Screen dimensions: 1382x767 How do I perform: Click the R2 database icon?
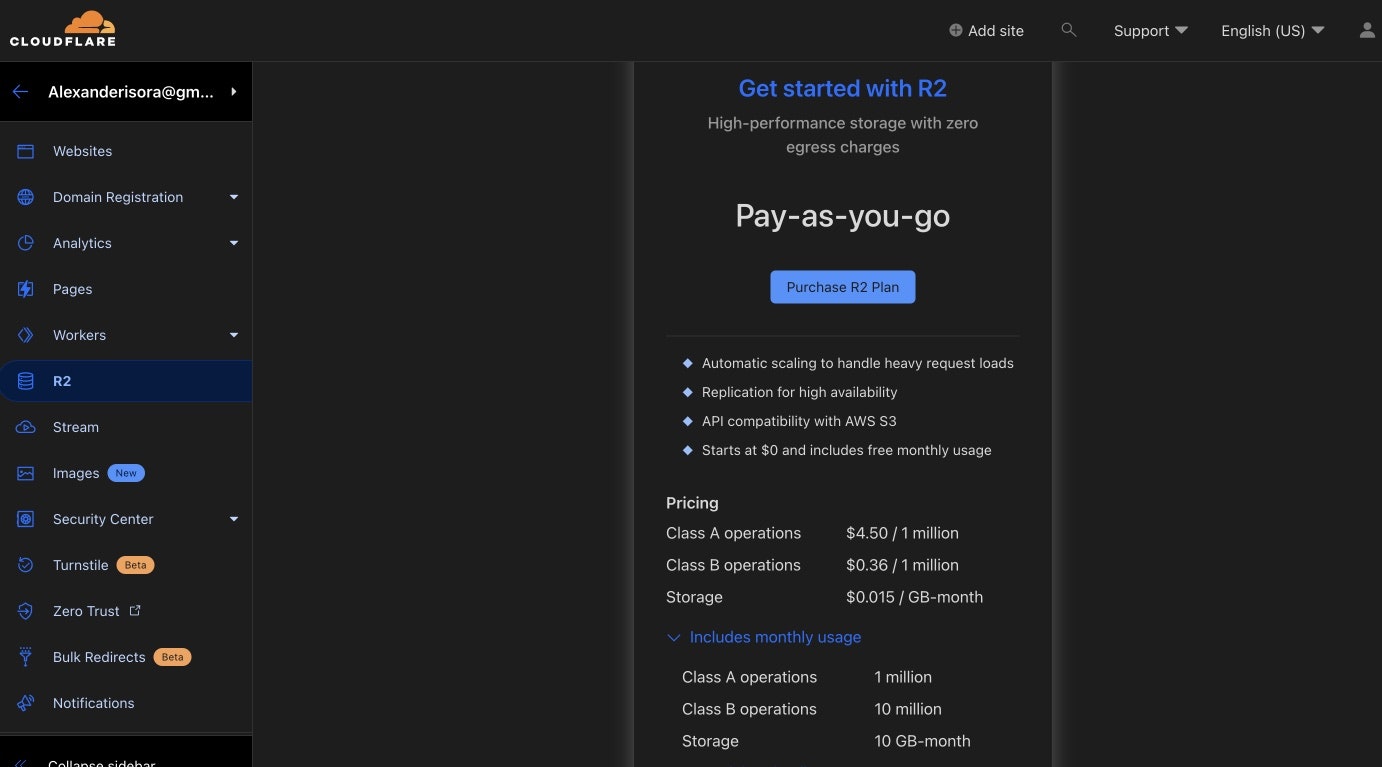pyautogui.click(x=26, y=381)
